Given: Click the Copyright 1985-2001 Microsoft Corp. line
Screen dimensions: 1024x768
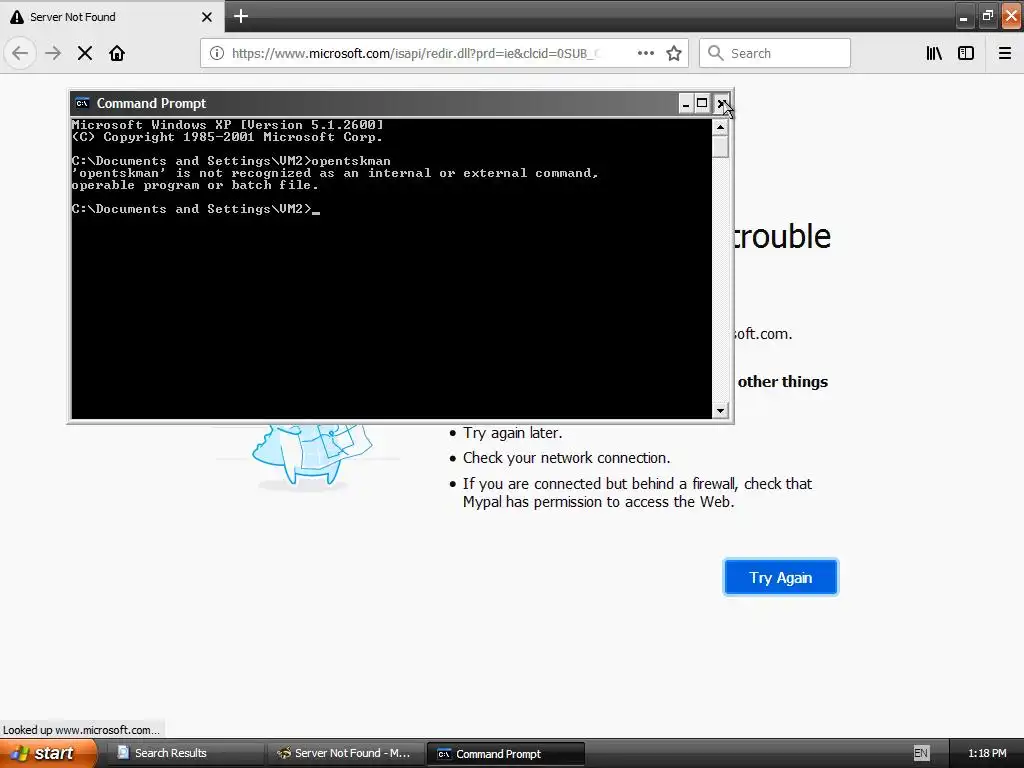Looking at the screenshot, I should coord(227,136).
